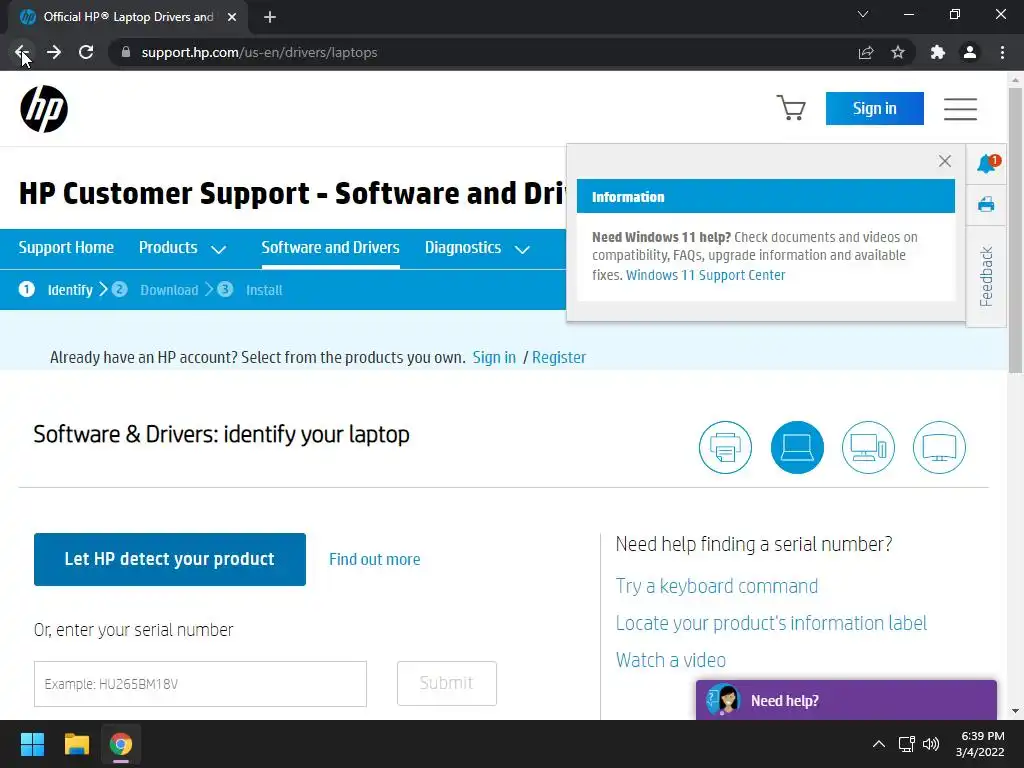Image resolution: width=1024 pixels, height=768 pixels.
Task: Open the Need help? chat widget
Action: (846, 700)
